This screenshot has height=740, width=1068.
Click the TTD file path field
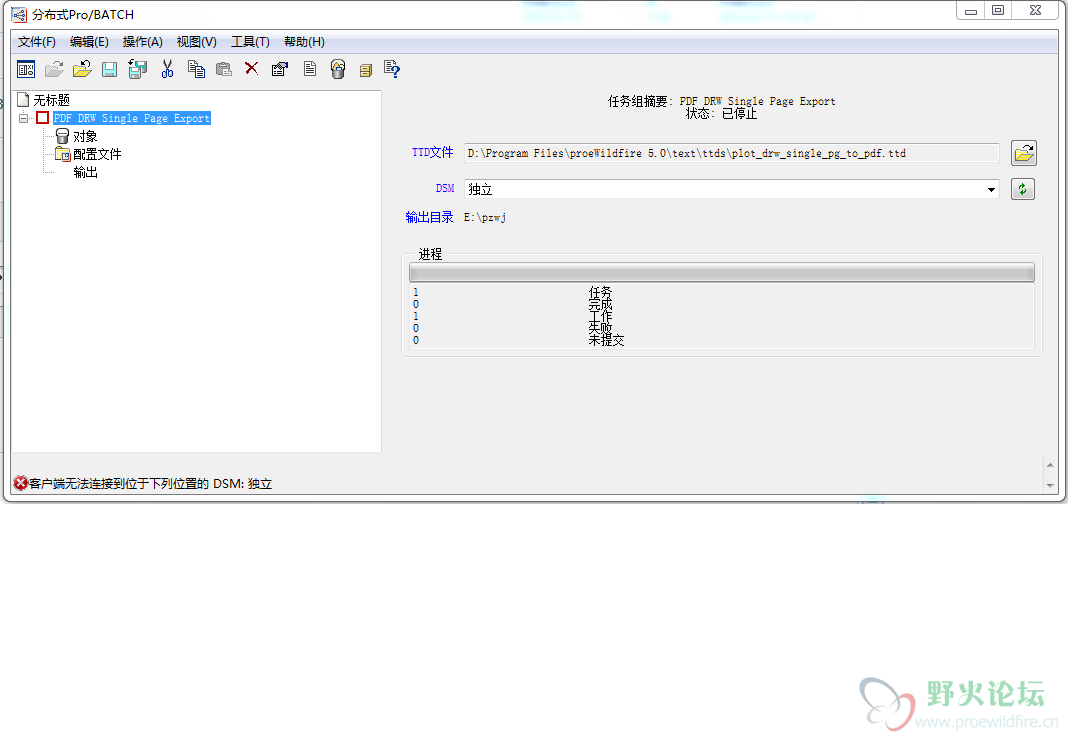click(732, 153)
